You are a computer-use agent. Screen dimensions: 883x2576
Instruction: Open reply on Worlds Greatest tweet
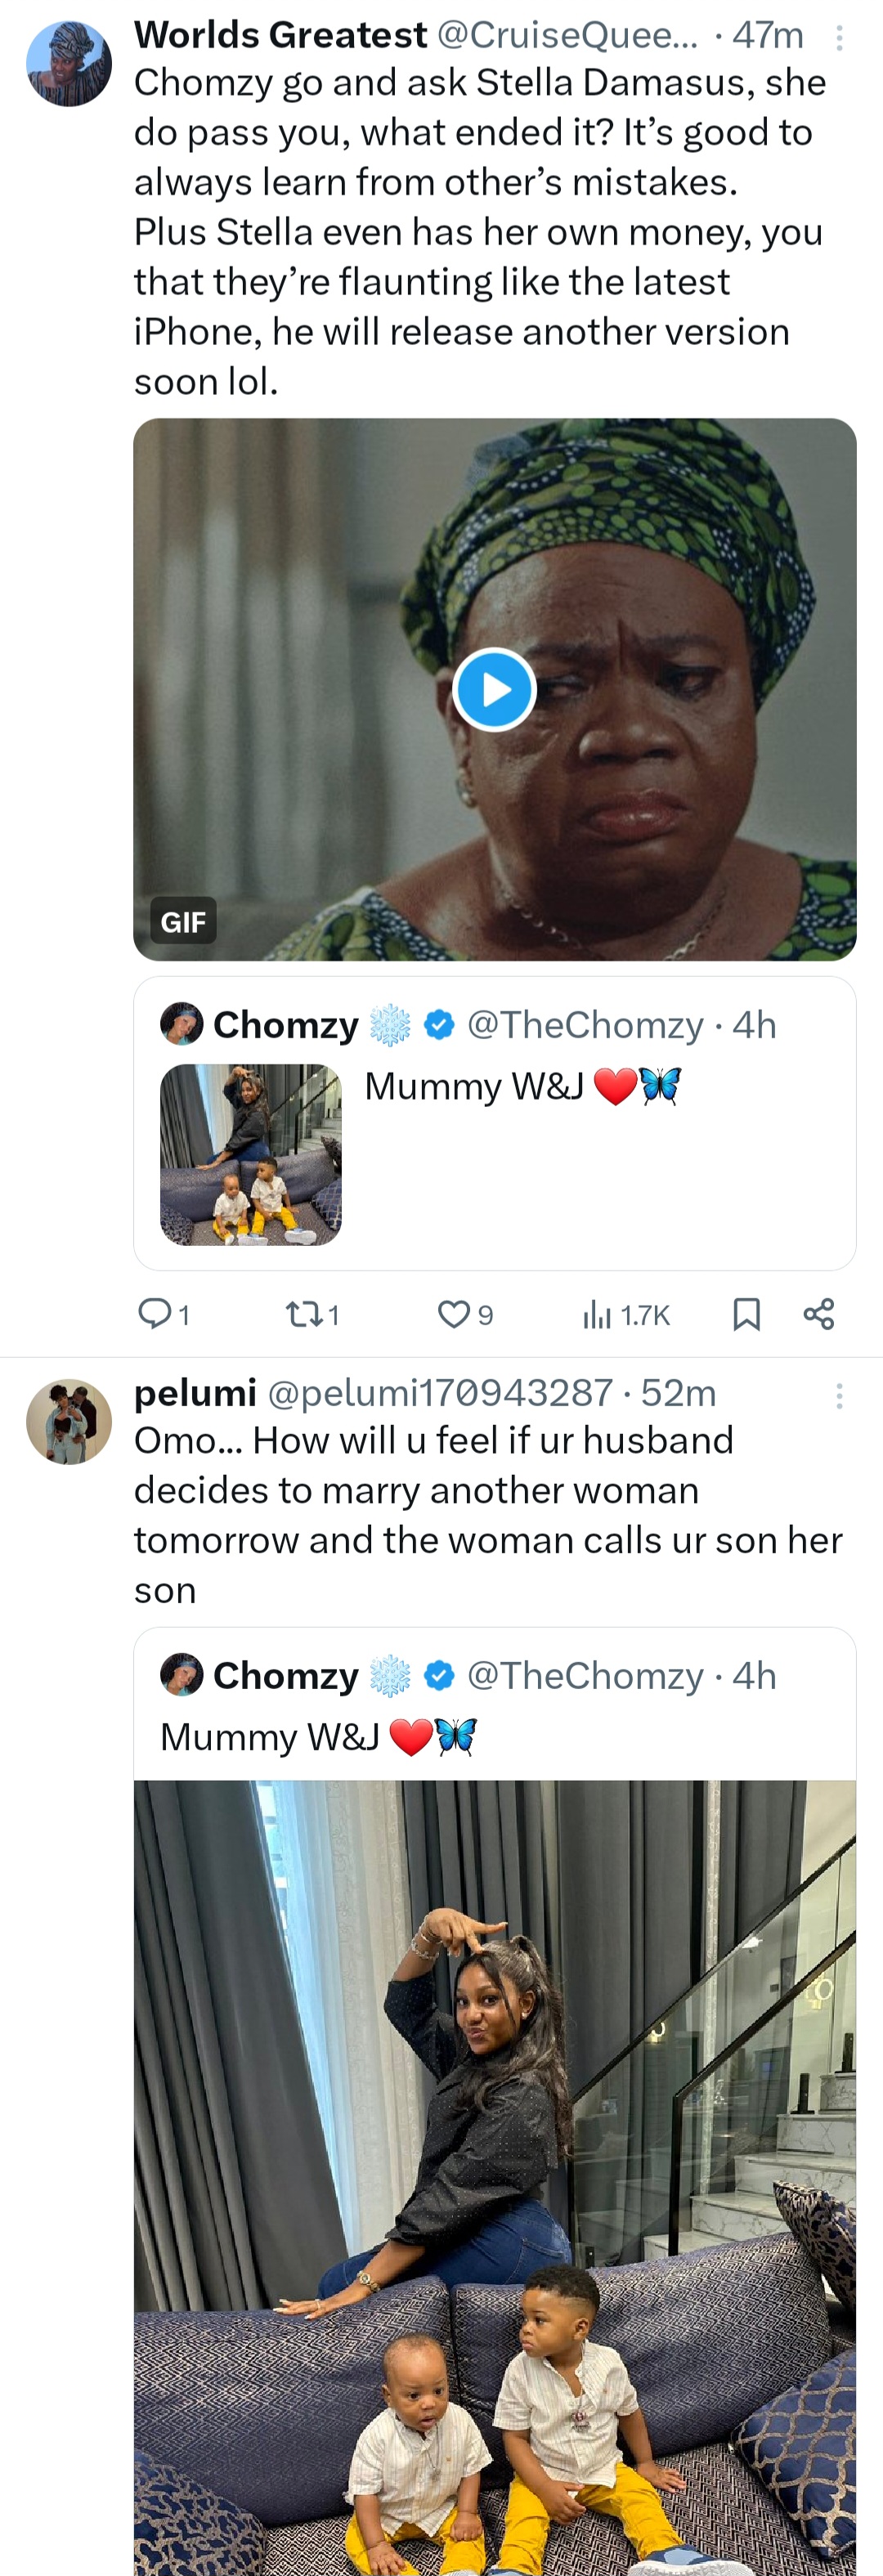coord(155,1313)
